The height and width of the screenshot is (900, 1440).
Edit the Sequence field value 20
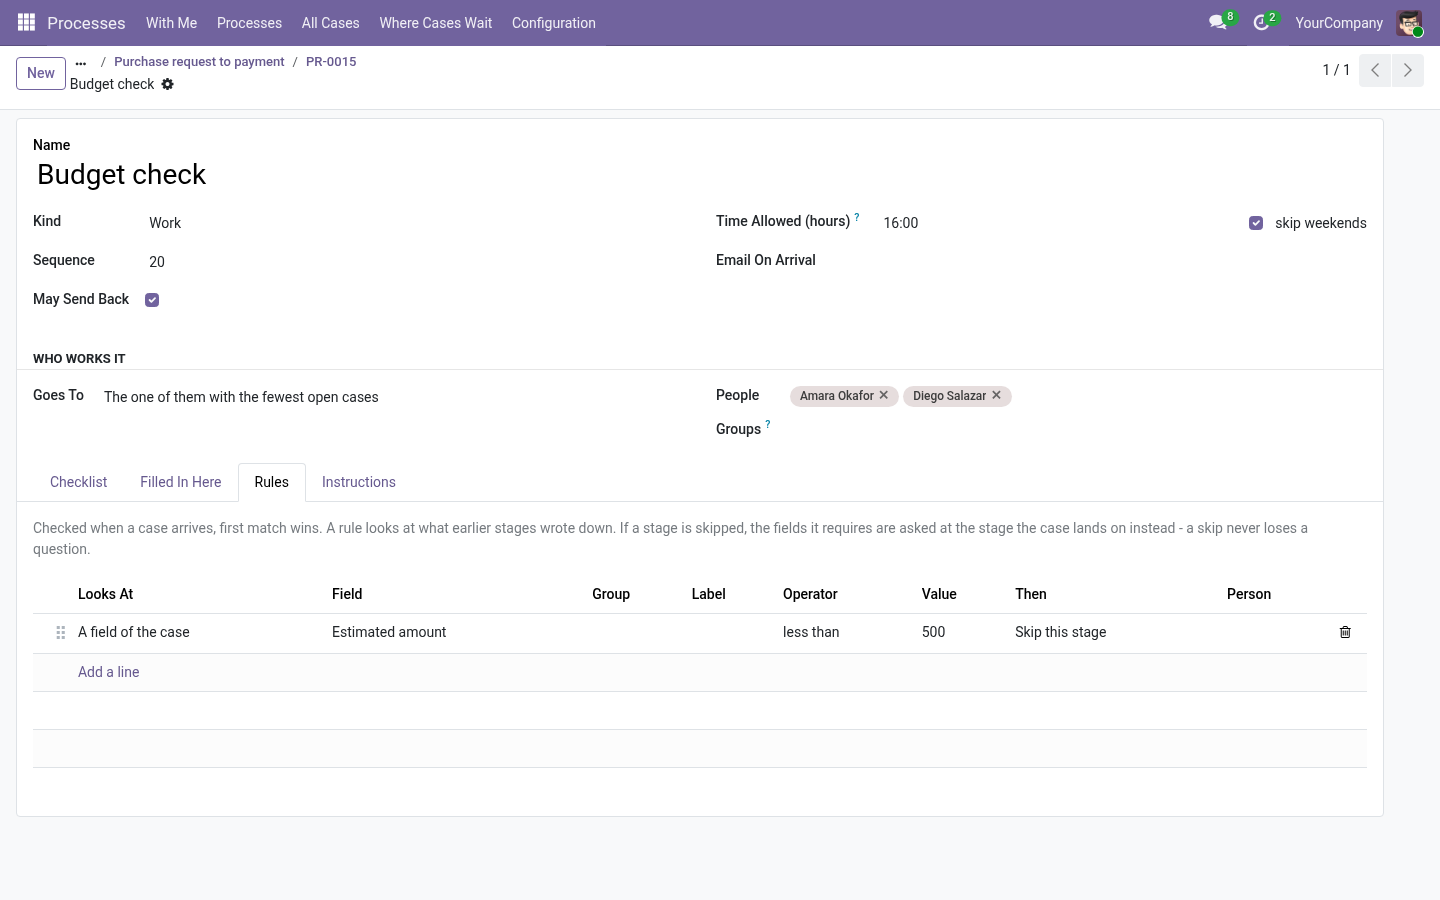[416, 262]
